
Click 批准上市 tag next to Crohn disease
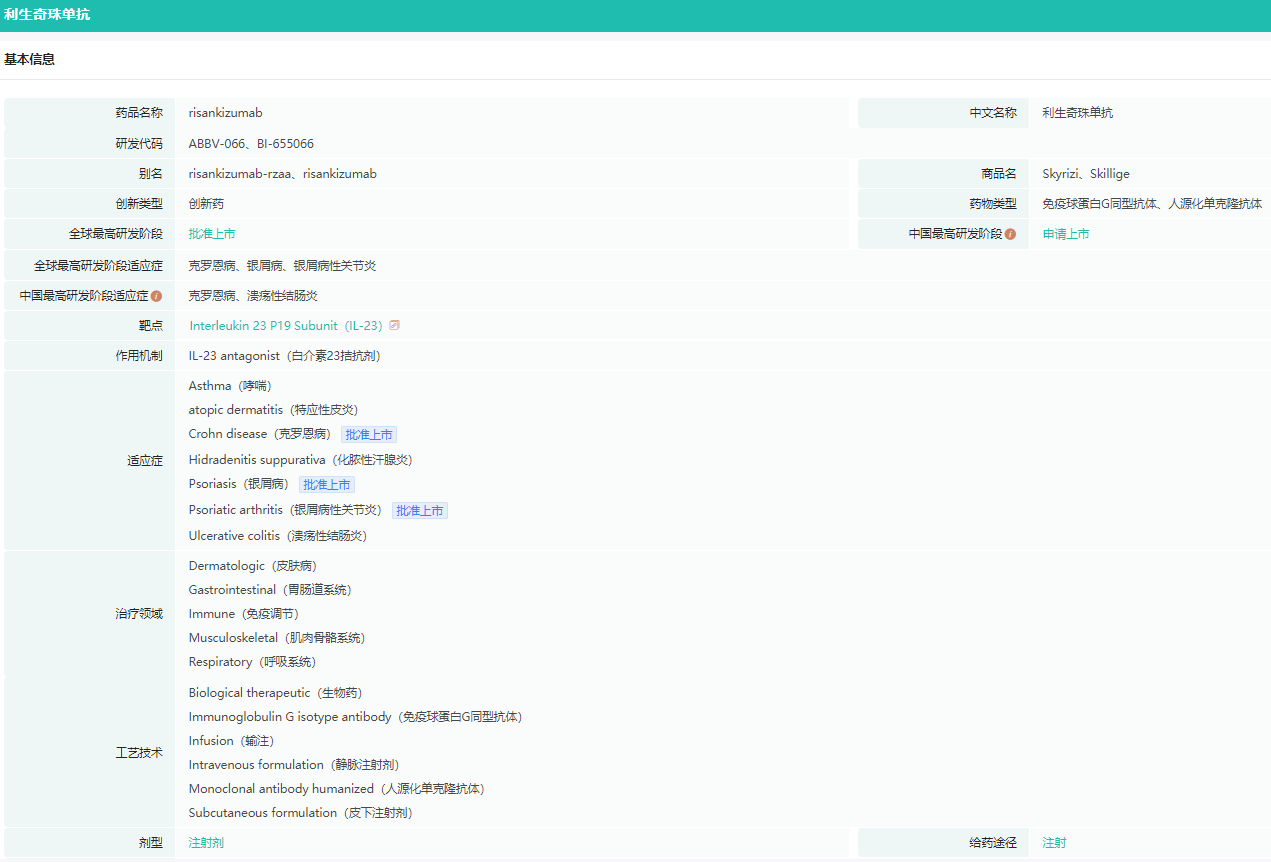[x=369, y=435]
